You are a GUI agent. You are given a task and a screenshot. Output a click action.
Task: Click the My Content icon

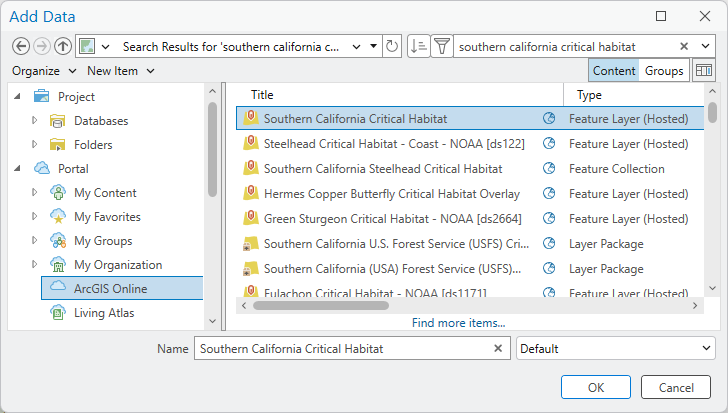[58, 193]
